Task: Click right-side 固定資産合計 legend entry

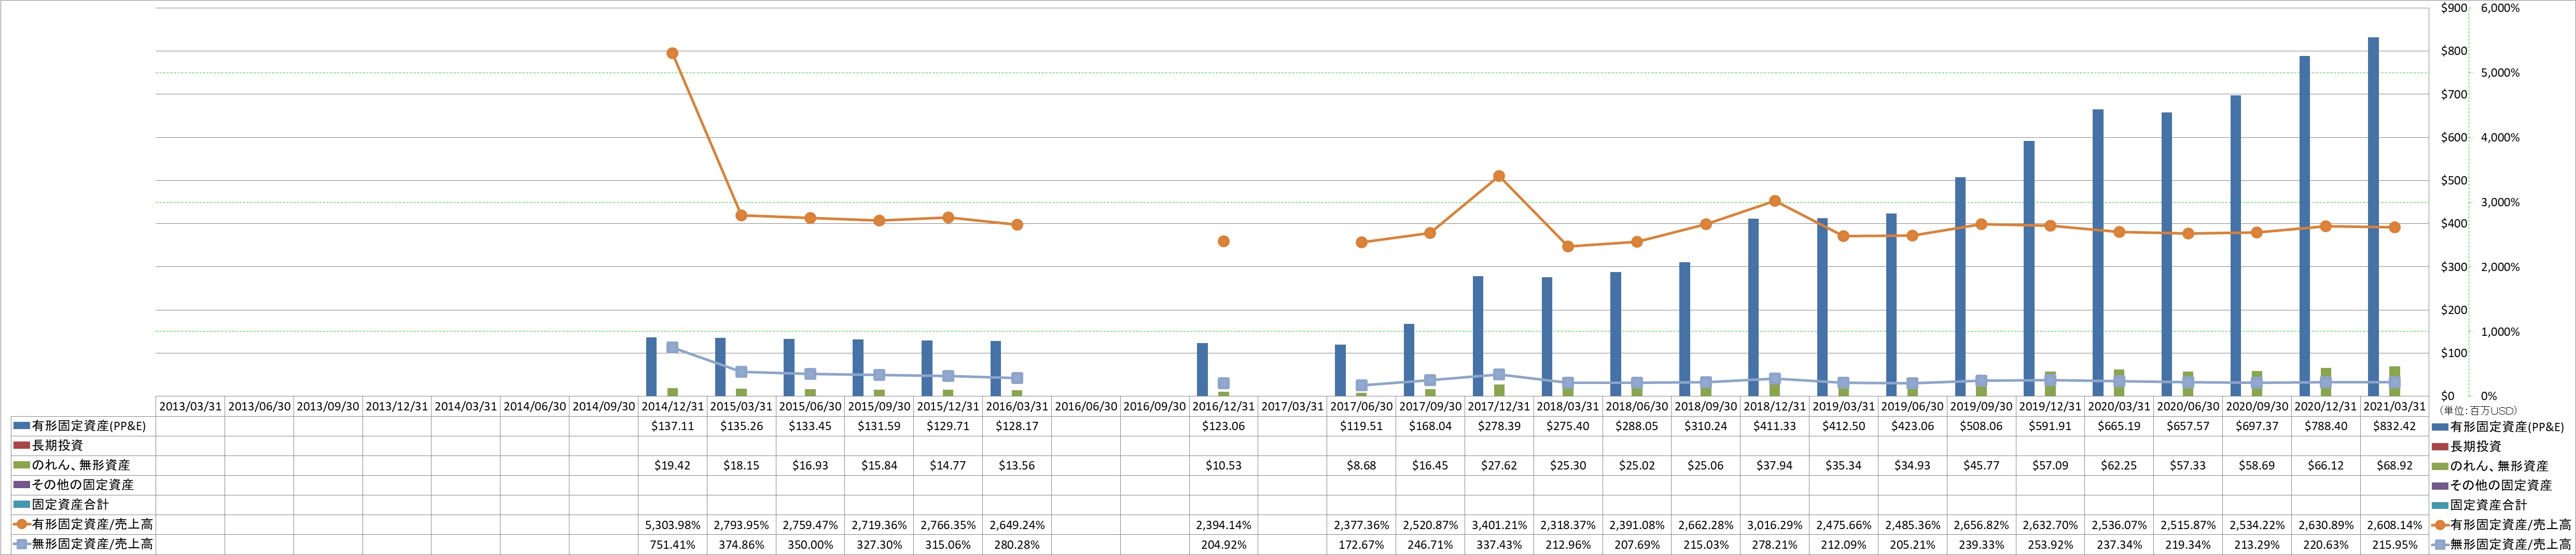Action: coord(2482,505)
